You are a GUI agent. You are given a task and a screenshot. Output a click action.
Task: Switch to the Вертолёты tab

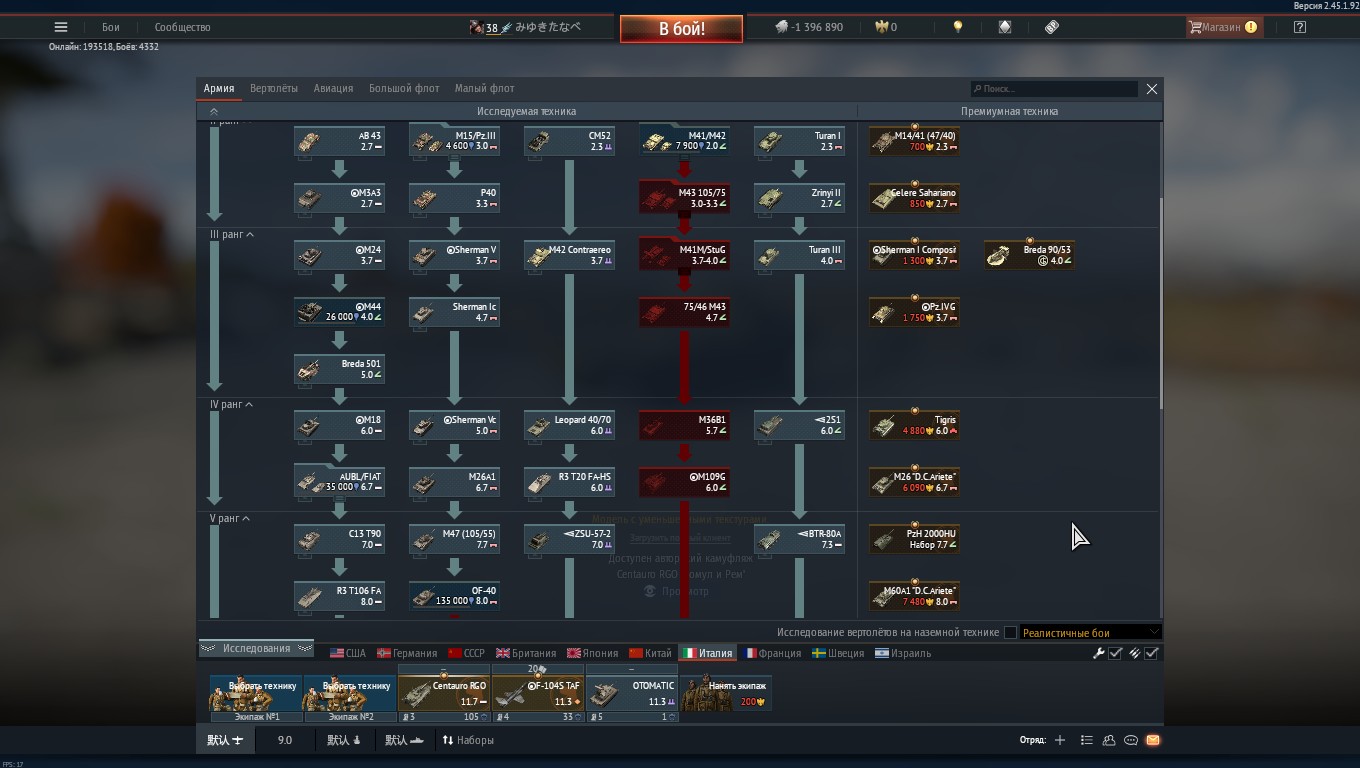[274, 88]
